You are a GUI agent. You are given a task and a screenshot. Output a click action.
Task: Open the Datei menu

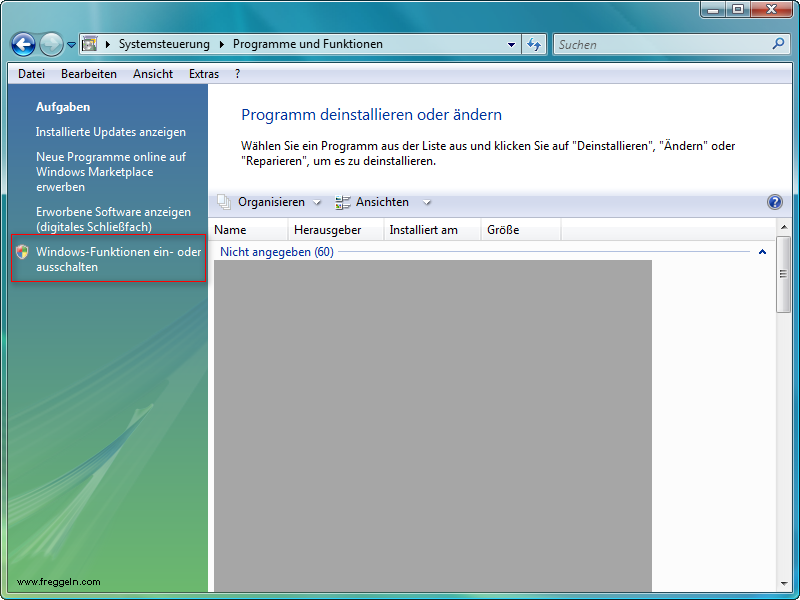32,74
